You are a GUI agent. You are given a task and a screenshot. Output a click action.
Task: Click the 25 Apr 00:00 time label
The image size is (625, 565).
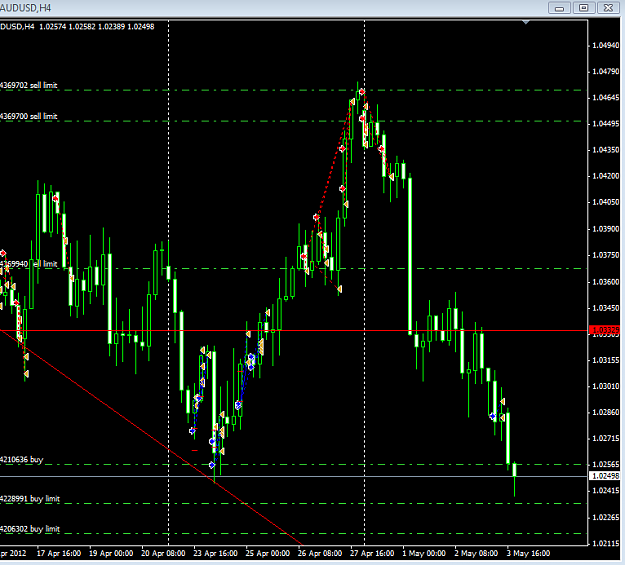pyautogui.click(x=267, y=553)
